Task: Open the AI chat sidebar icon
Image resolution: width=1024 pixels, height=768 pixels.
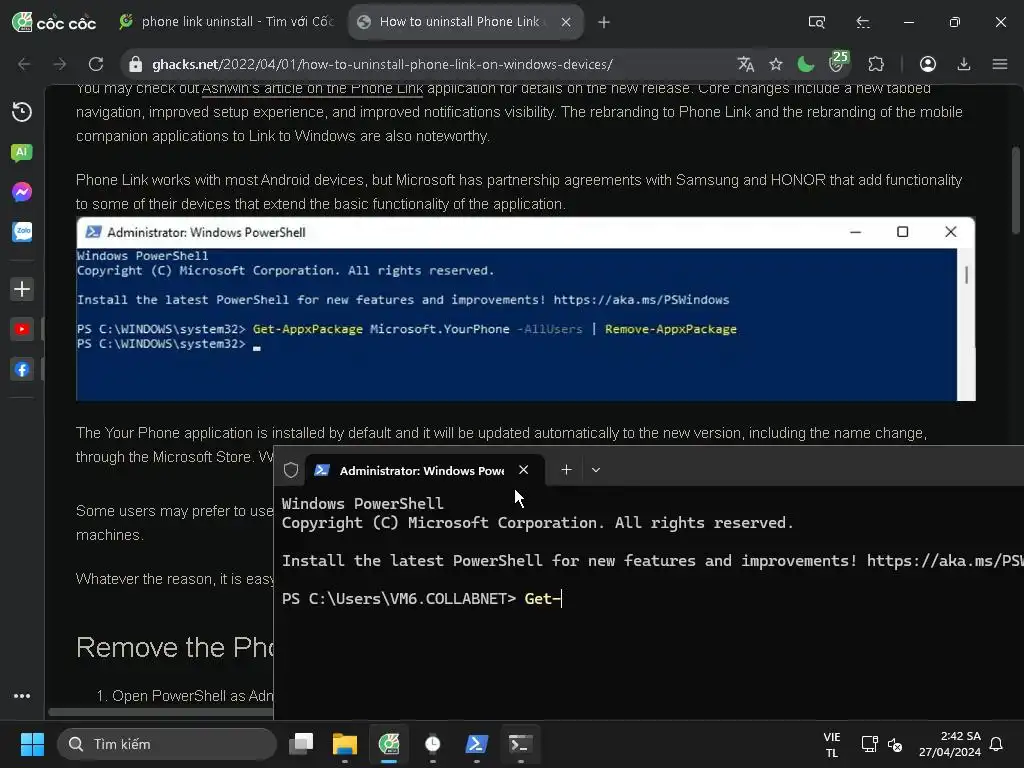Action: pos(22,153)
